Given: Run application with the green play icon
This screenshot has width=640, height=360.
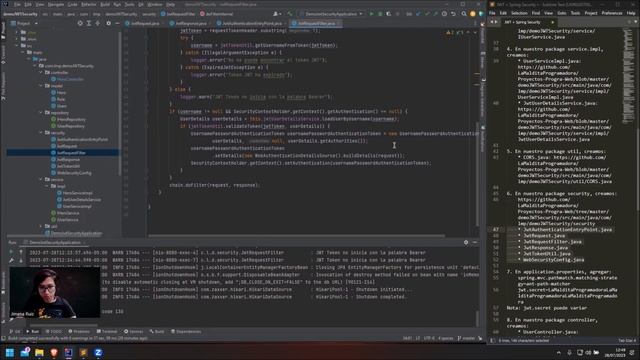Looking at the screenshot, I should (371, 14).
